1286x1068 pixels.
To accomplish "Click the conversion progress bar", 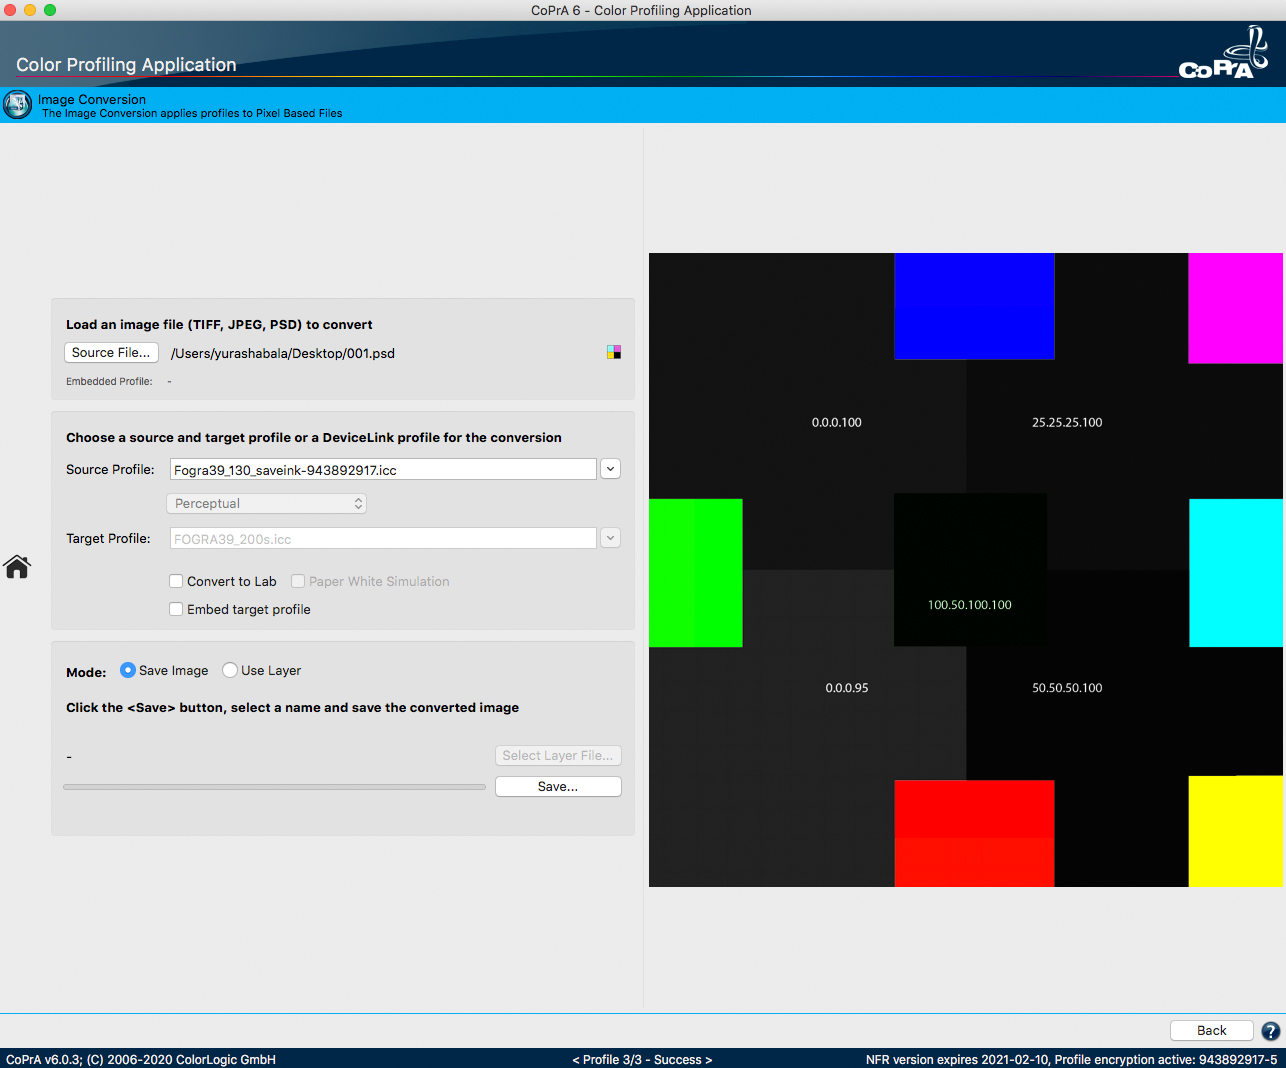I will coord(274,787).
